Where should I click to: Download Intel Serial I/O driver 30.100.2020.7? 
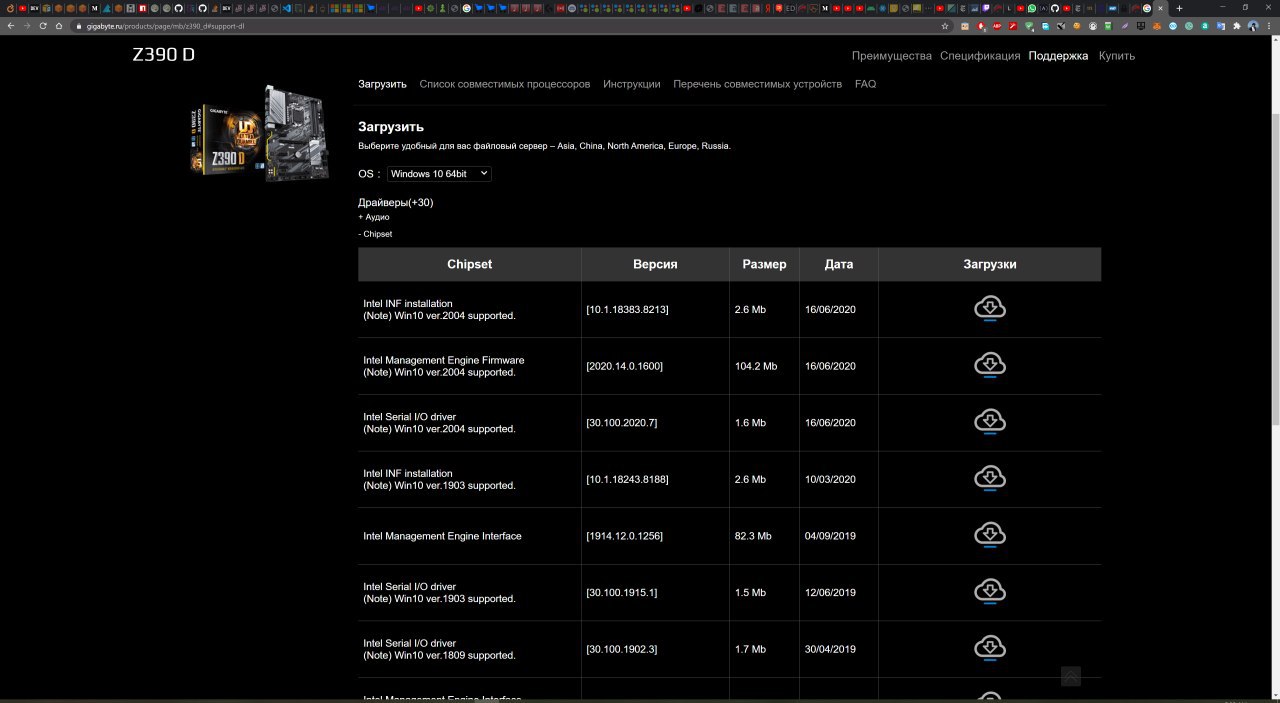(x=989, y=422)
